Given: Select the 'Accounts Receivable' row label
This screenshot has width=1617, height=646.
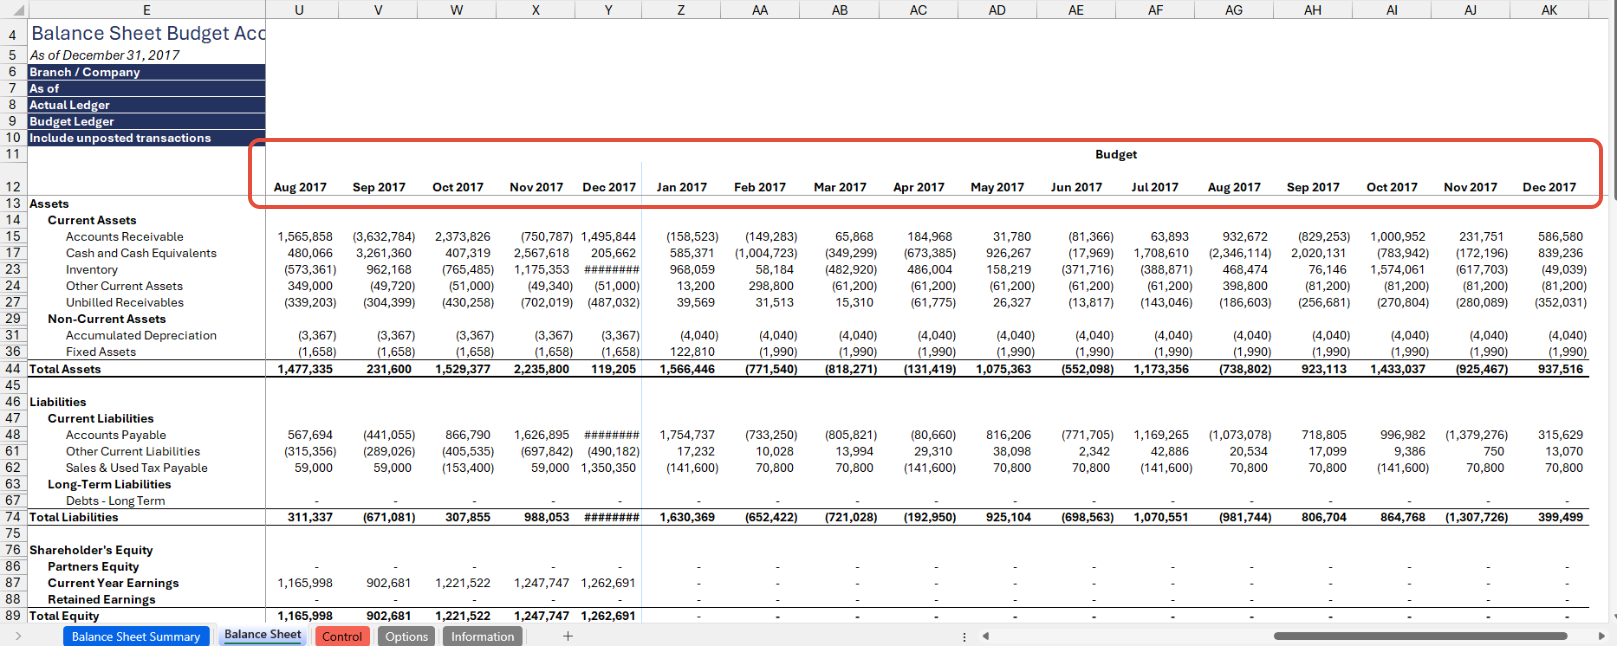Looking at the screenshot, I should 125,237.
